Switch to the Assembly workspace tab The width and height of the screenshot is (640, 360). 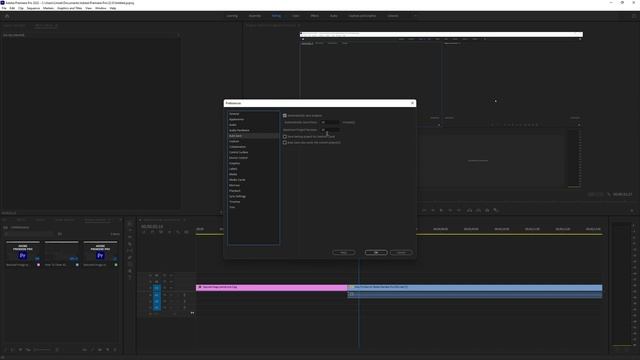pyautogui.click(x=255, y=16)
